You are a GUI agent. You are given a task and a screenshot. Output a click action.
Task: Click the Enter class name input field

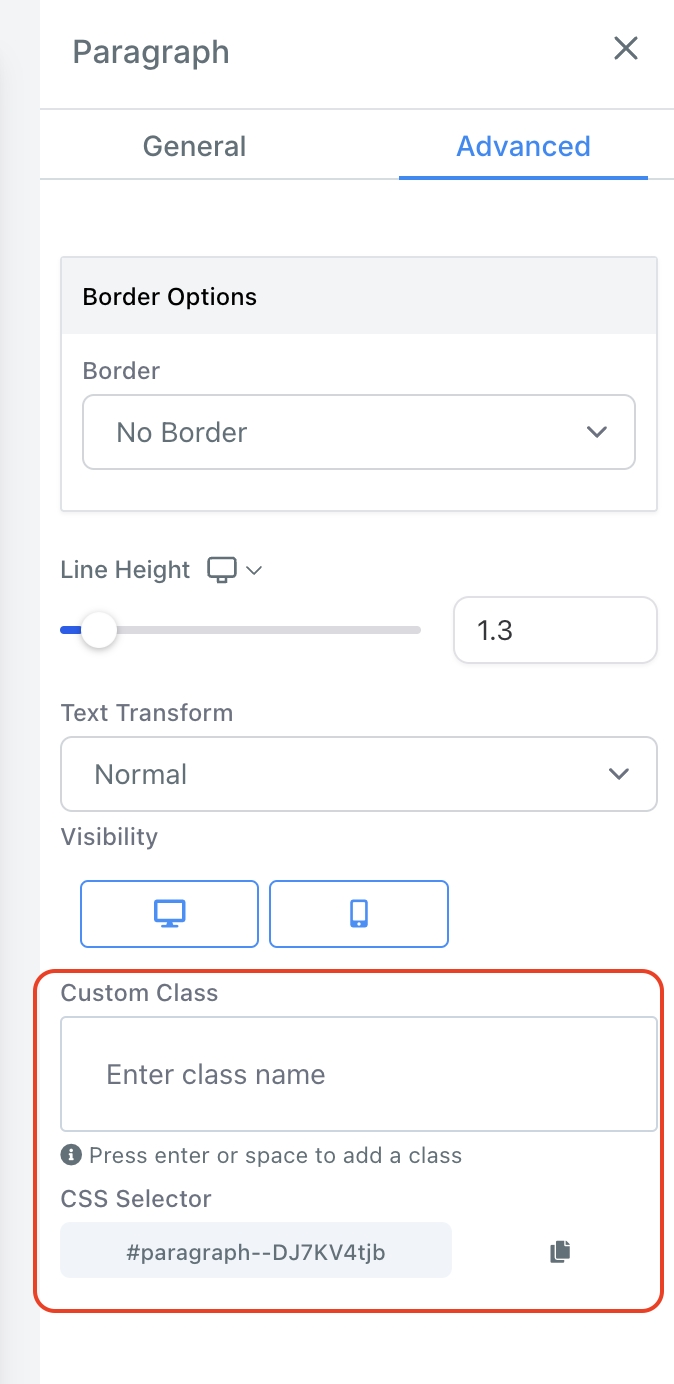click(x=358, y=1074)
